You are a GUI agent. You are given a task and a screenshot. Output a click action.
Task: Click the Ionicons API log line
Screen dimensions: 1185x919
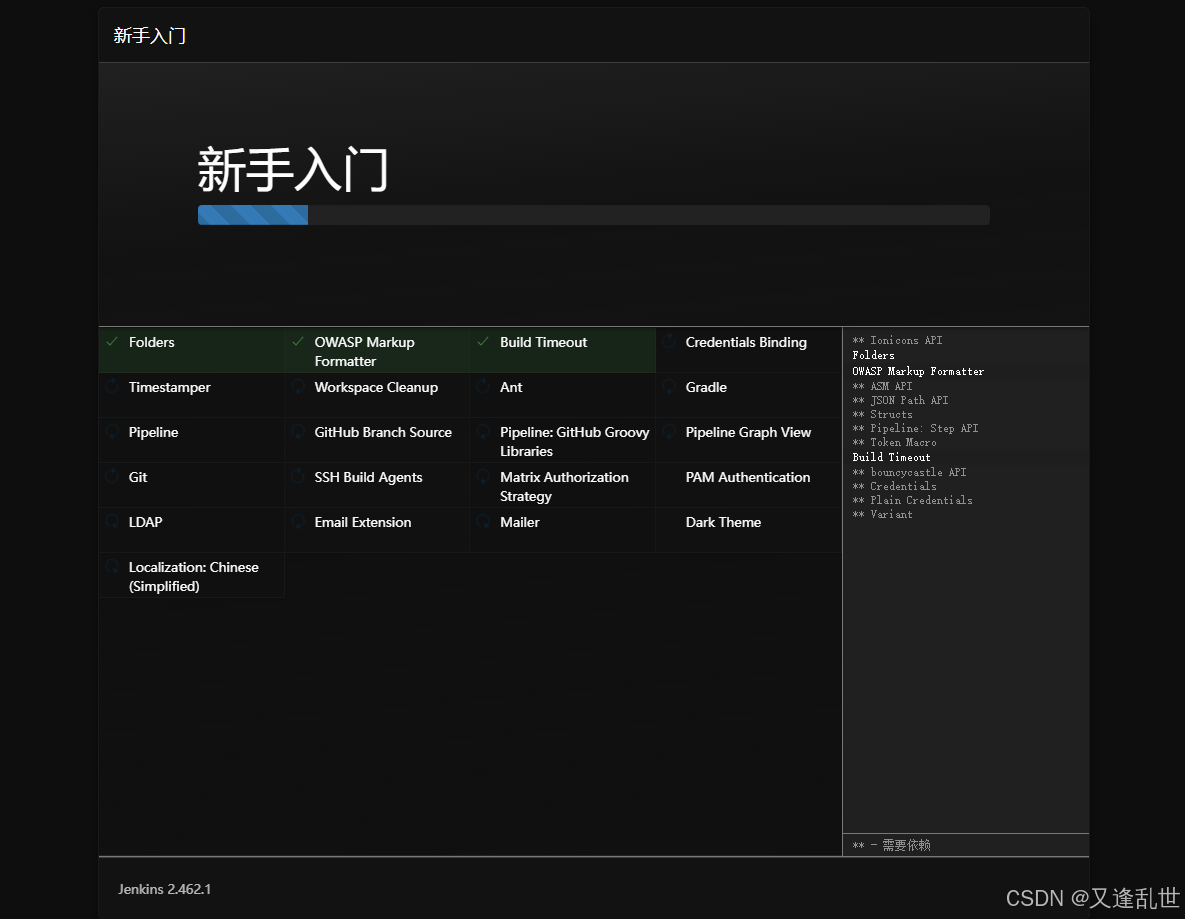[897, 340]
